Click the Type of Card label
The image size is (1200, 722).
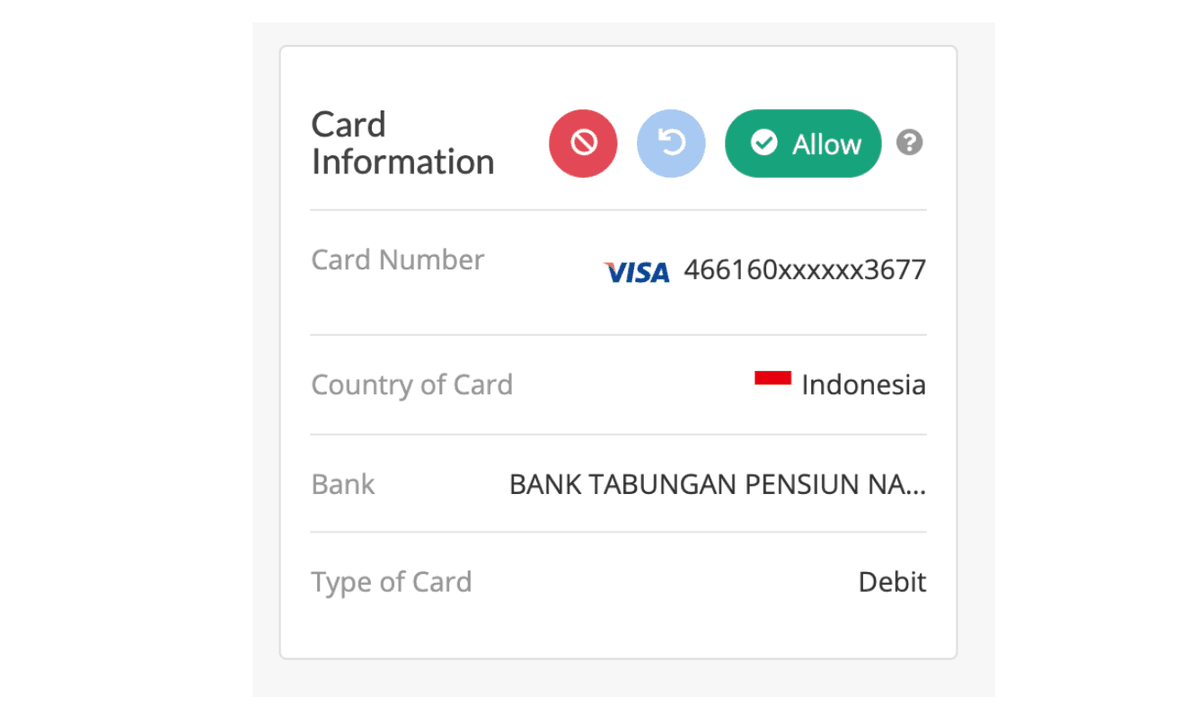coord(391,582)
